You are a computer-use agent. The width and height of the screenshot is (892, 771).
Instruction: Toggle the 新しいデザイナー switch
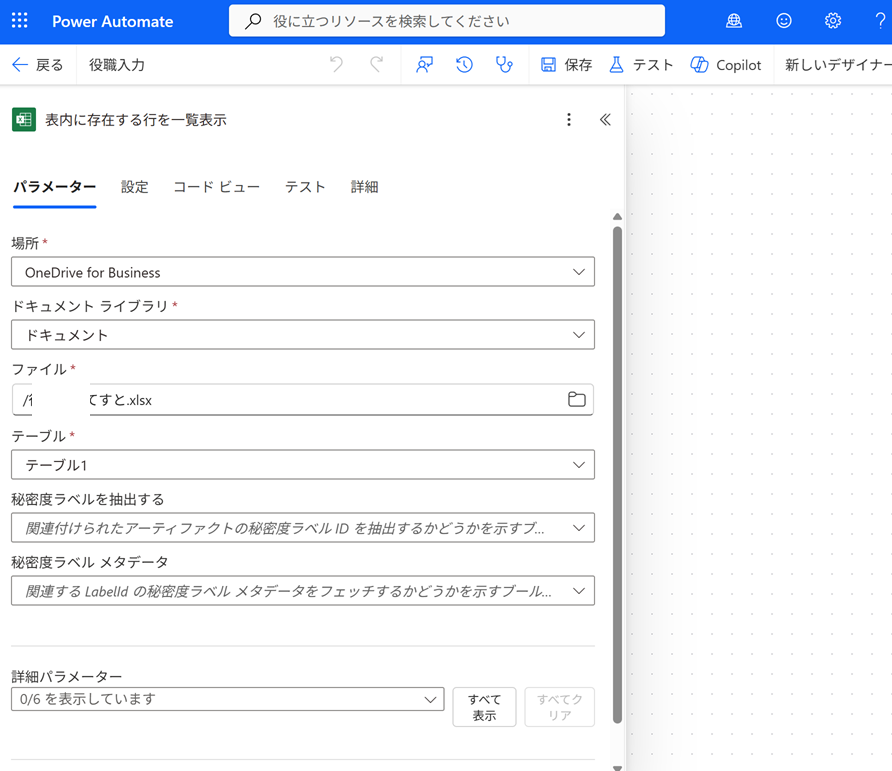pyautogui.click(x=836, y=65)
